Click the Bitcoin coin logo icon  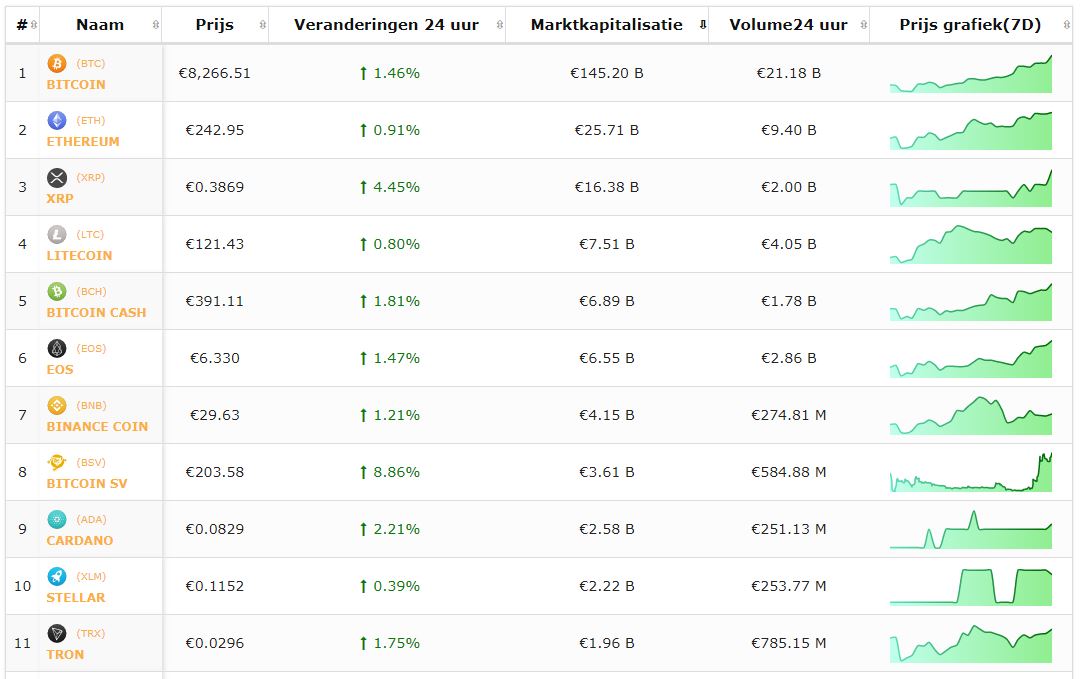57,64
